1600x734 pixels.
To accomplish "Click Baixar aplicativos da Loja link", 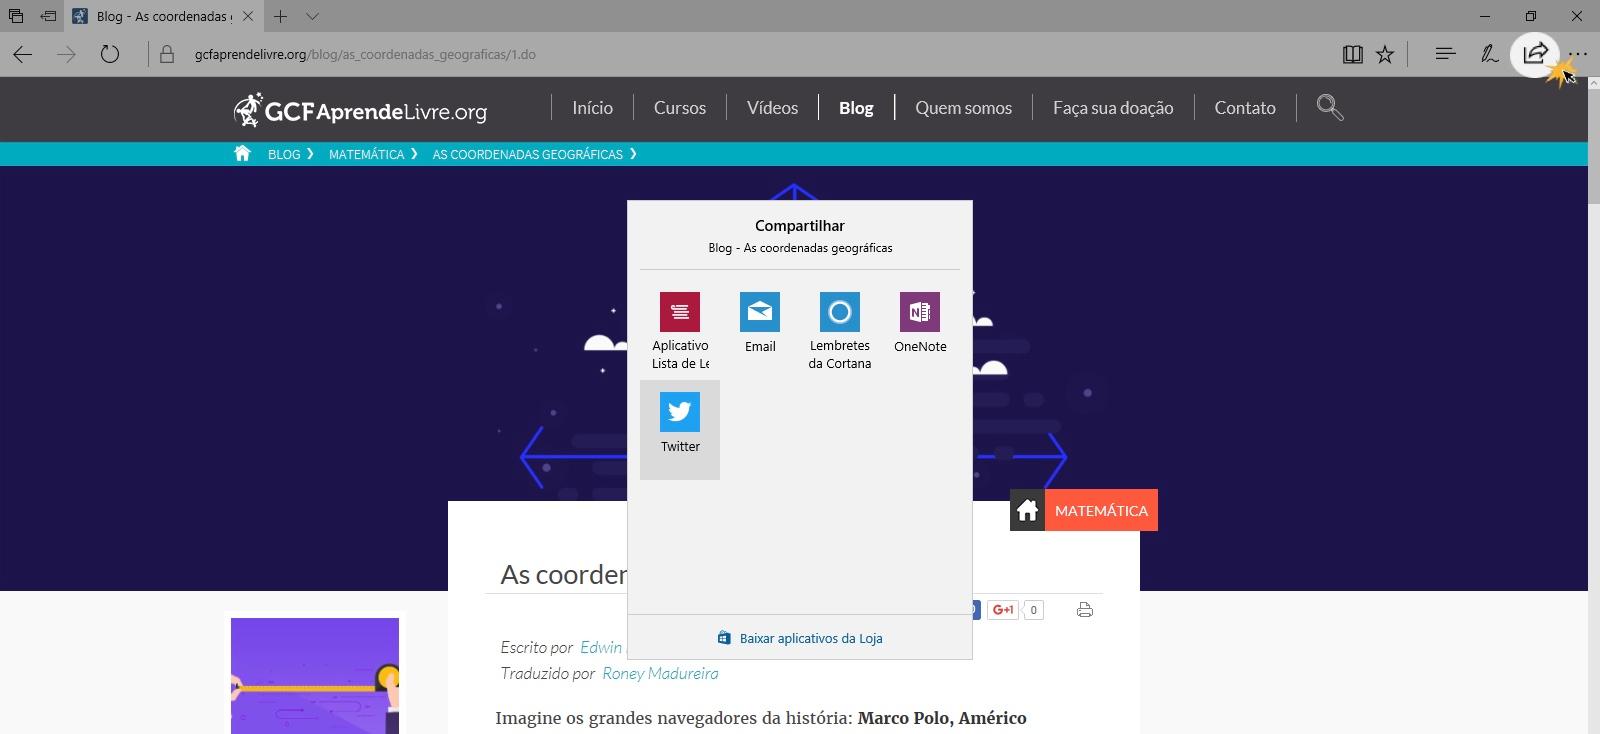I will pos(800,638).
